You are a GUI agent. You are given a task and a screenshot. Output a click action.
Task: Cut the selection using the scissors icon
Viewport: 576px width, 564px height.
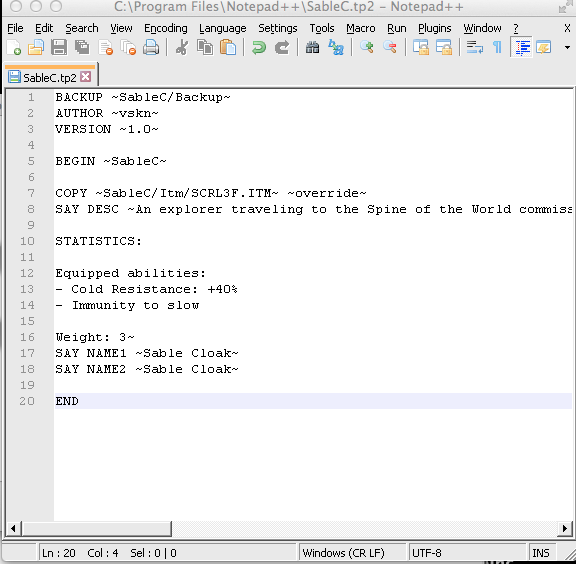(182, 48)
